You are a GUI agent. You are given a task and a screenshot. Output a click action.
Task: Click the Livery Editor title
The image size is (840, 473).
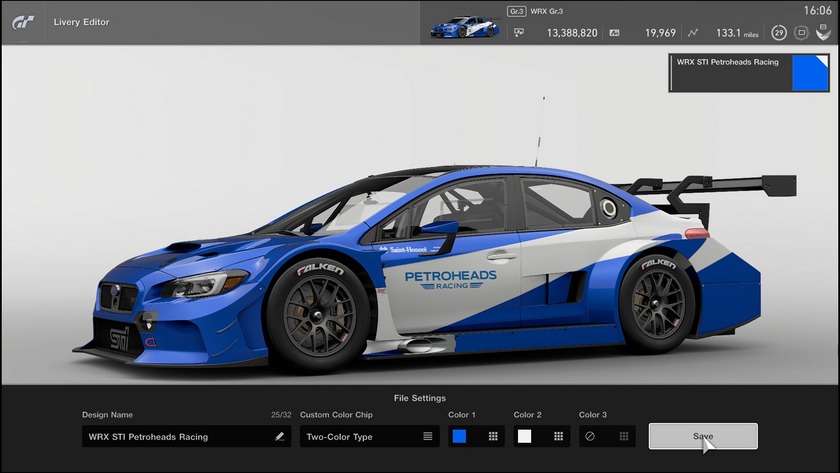[x=81, y=21]
